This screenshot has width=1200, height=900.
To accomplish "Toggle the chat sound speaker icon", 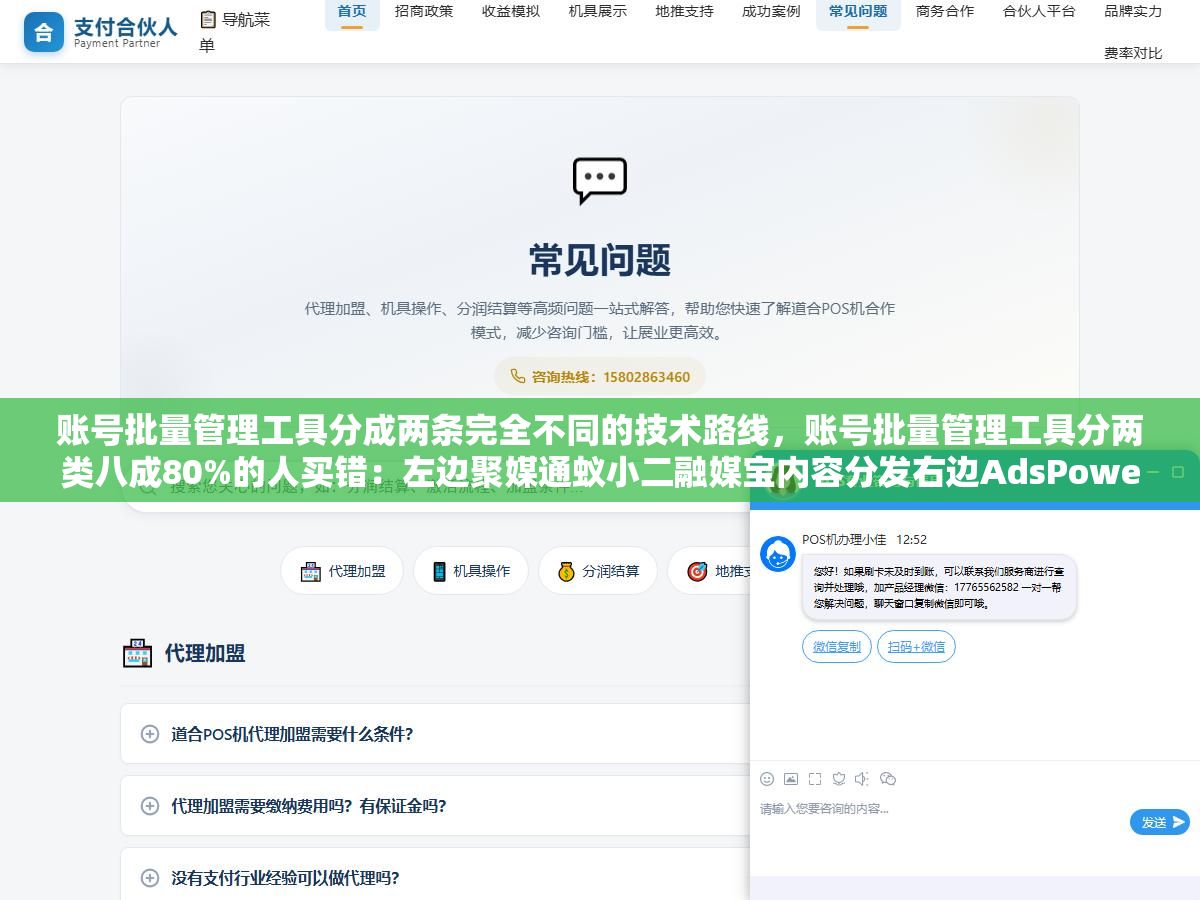I will pos(863,779).
